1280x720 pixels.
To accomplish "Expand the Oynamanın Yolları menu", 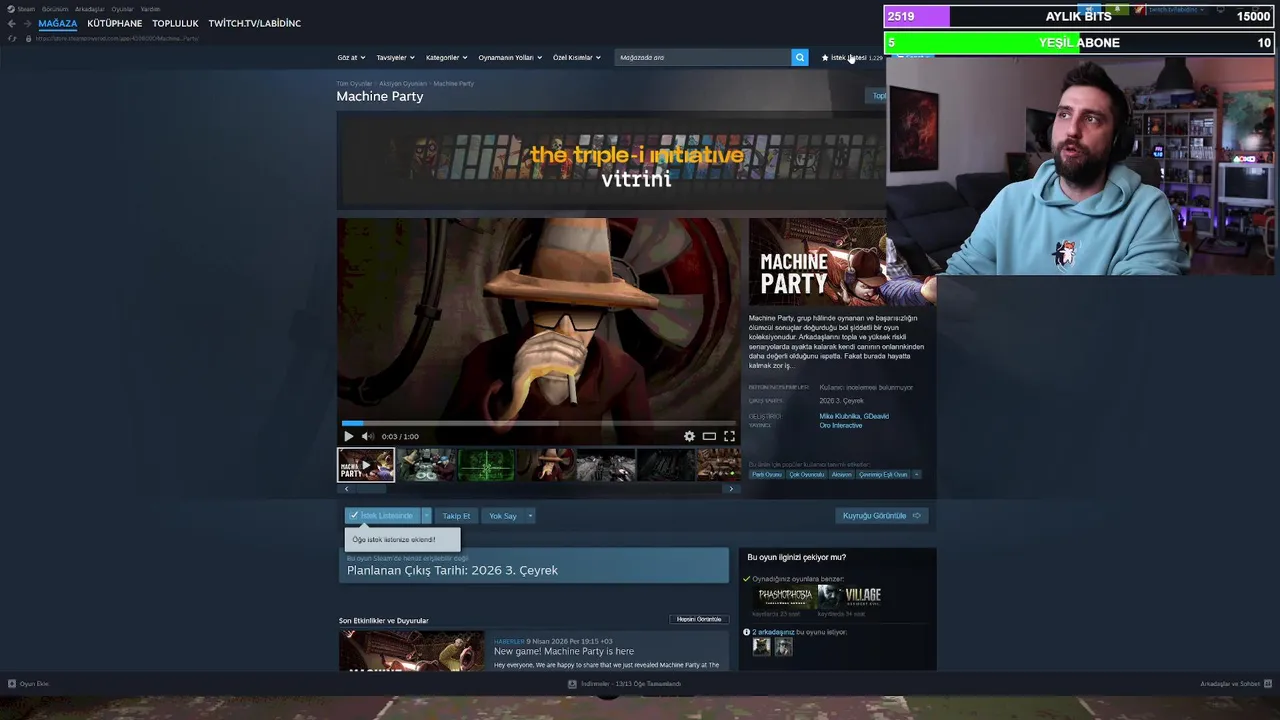I will pyautogui.click(x=510, y=57).
